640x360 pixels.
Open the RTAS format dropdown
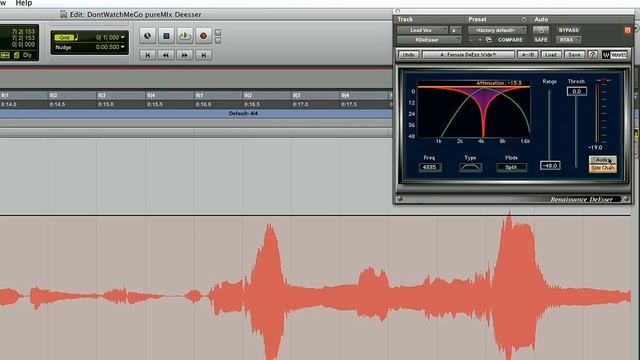(568, 40)
